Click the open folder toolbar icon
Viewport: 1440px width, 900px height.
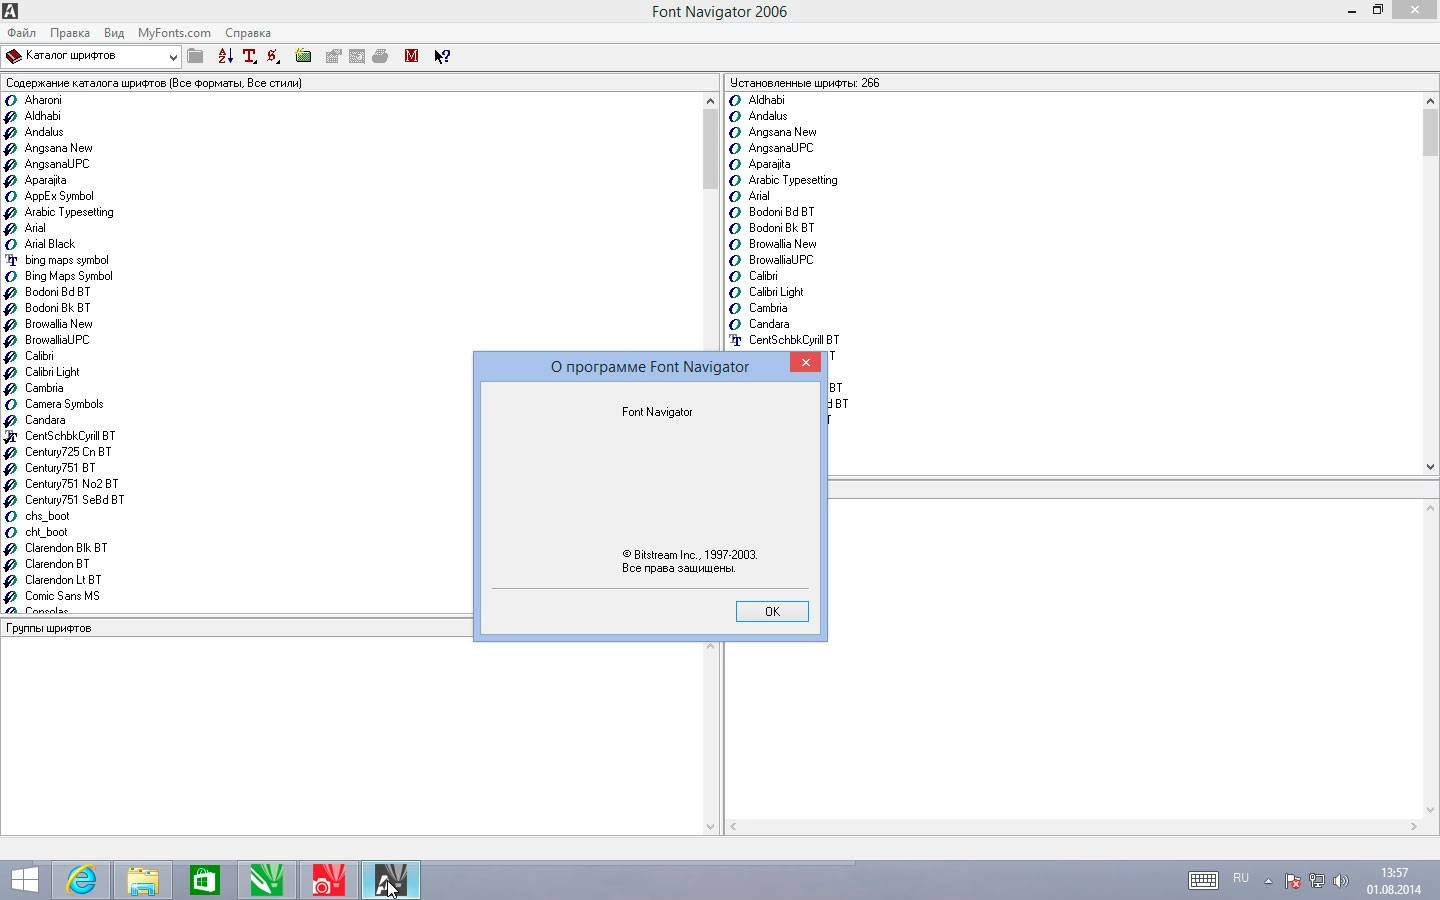coord(196,56)
